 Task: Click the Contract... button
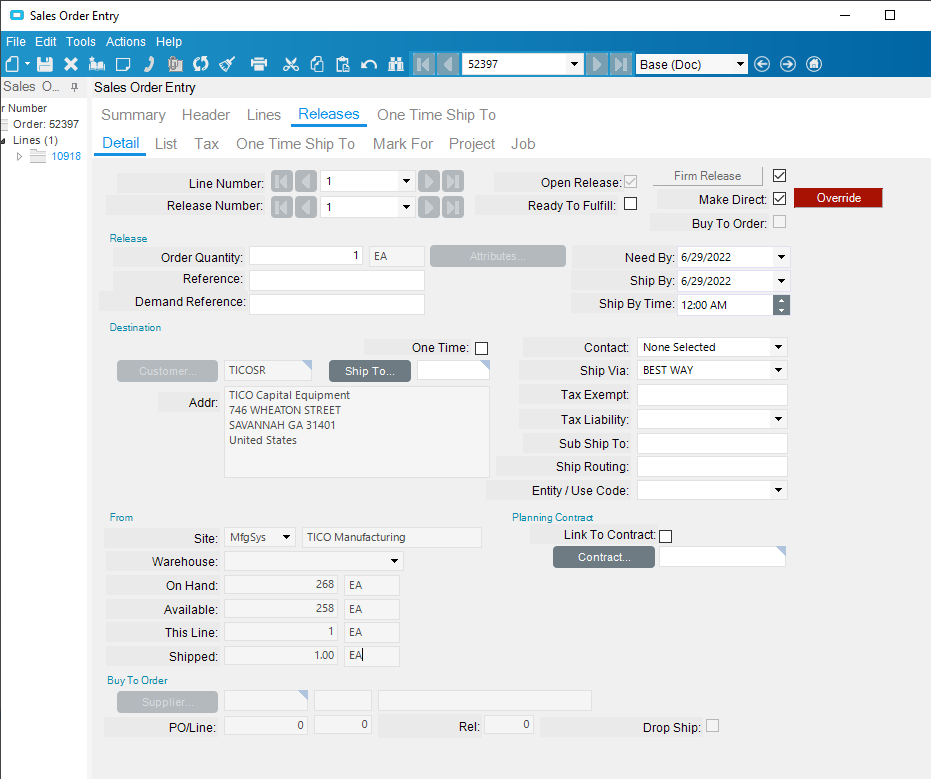604,557
